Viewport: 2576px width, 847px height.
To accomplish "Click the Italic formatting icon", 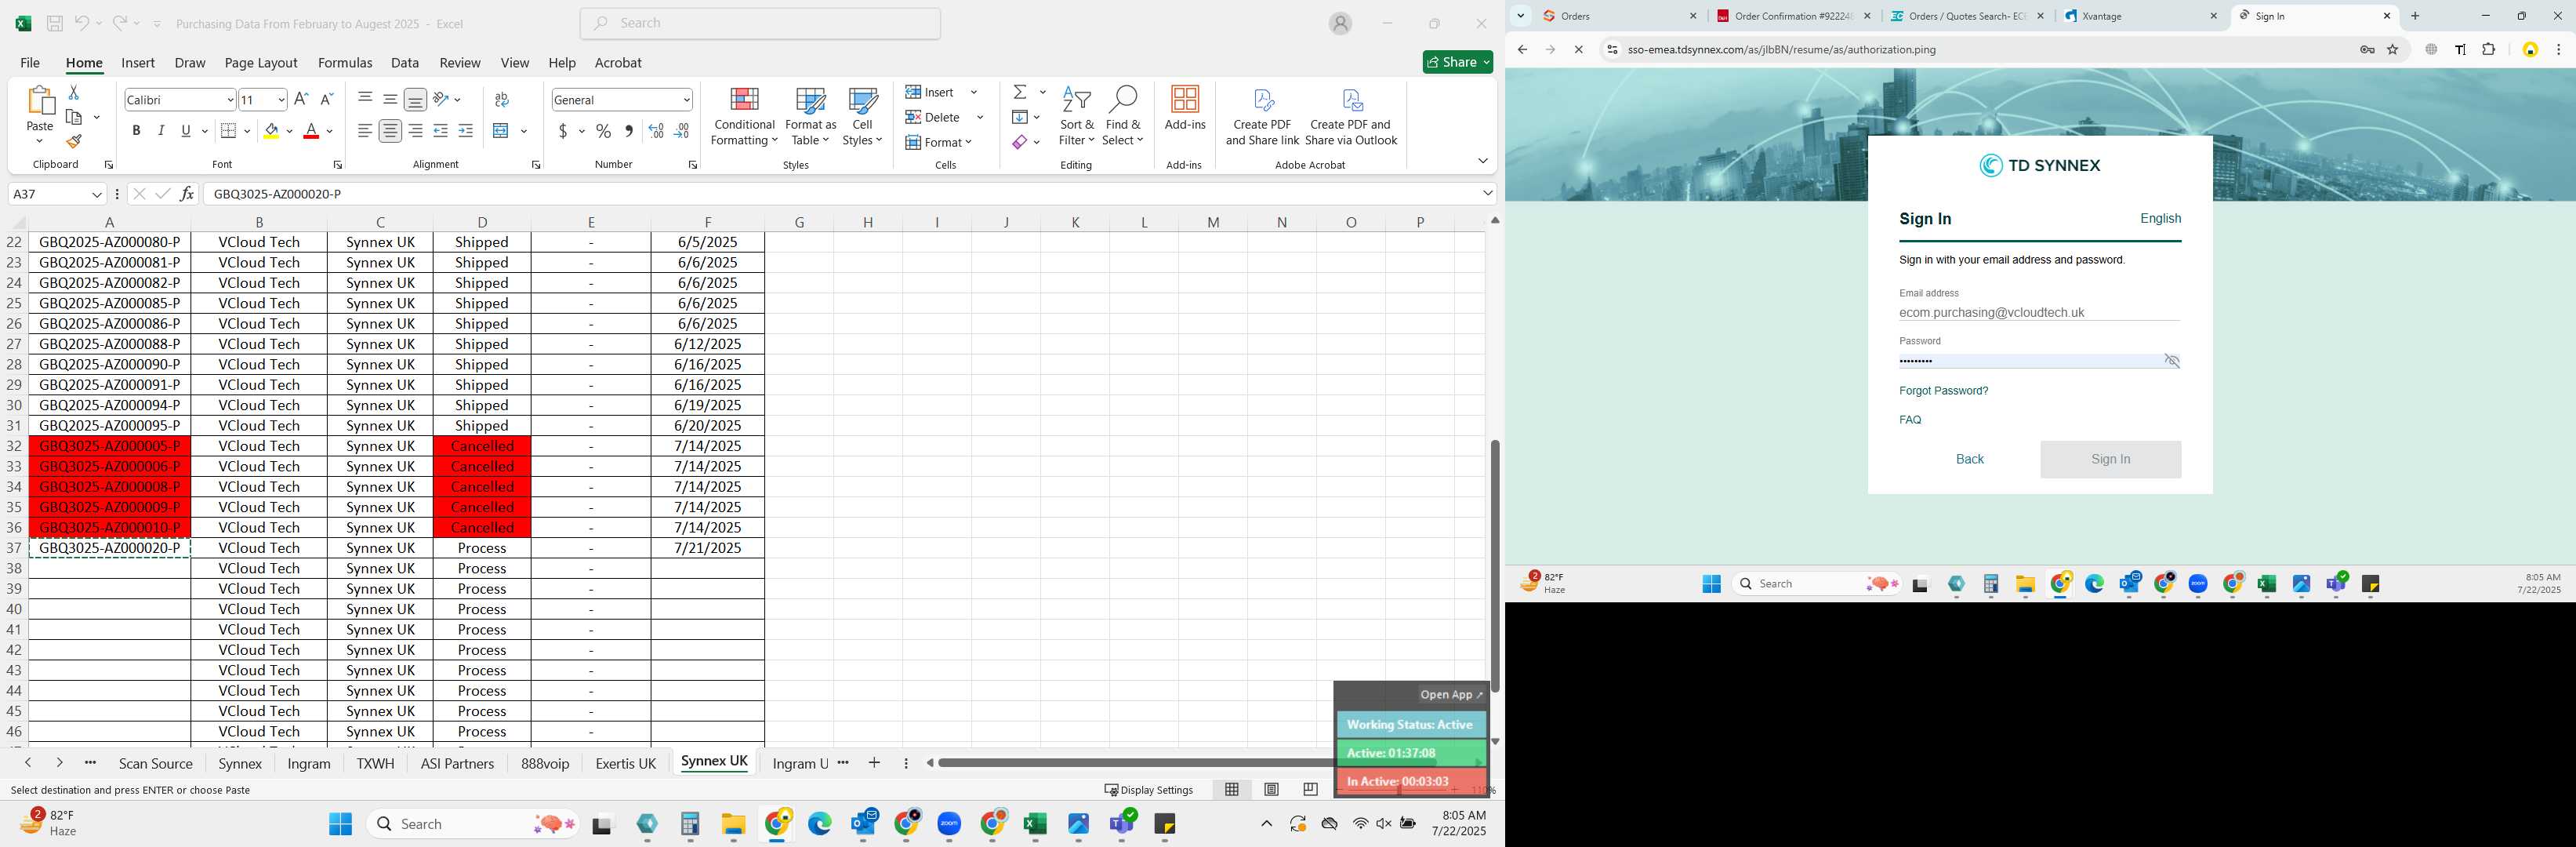I will click(x=161, y=131).
